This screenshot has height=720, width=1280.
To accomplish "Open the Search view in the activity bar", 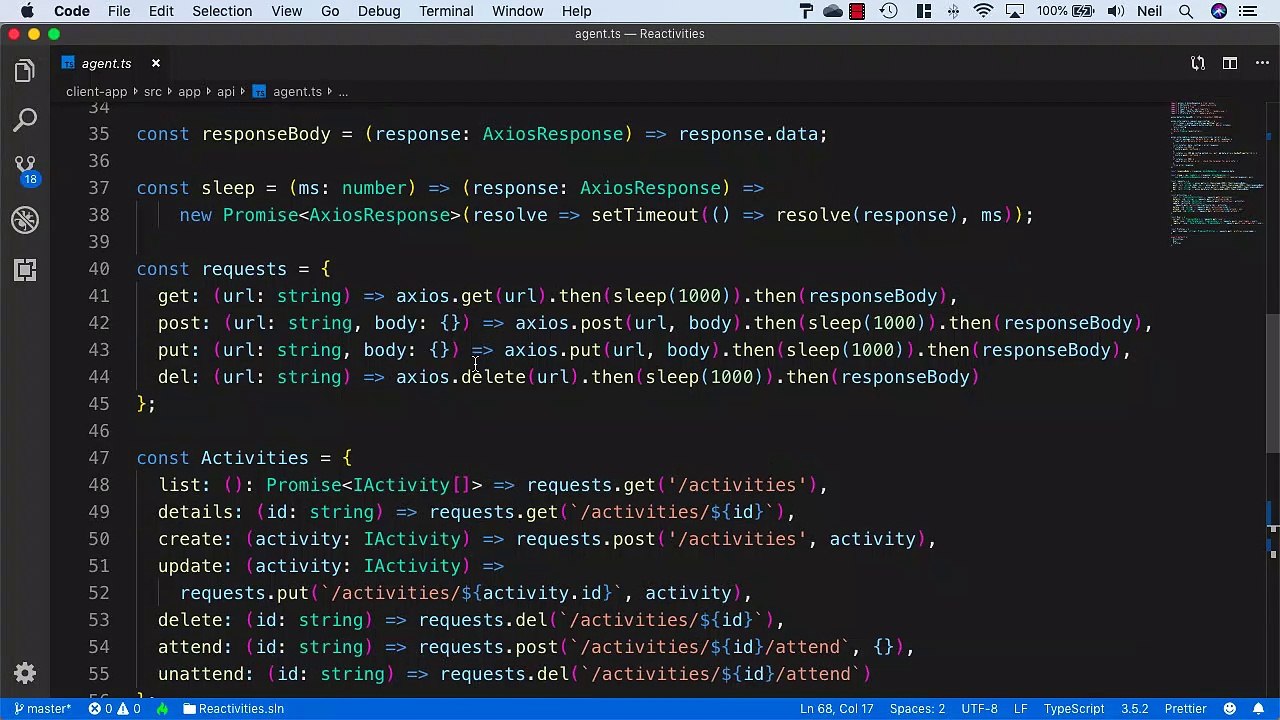I will coord(25,121).
